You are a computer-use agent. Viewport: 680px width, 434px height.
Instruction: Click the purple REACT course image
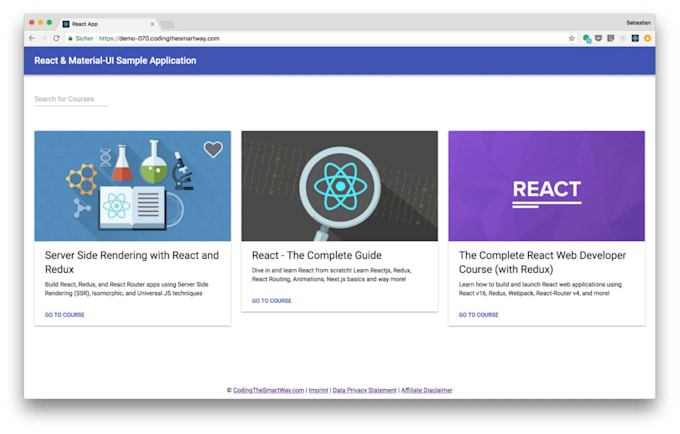pyautogui.click(x=546, y=186)
